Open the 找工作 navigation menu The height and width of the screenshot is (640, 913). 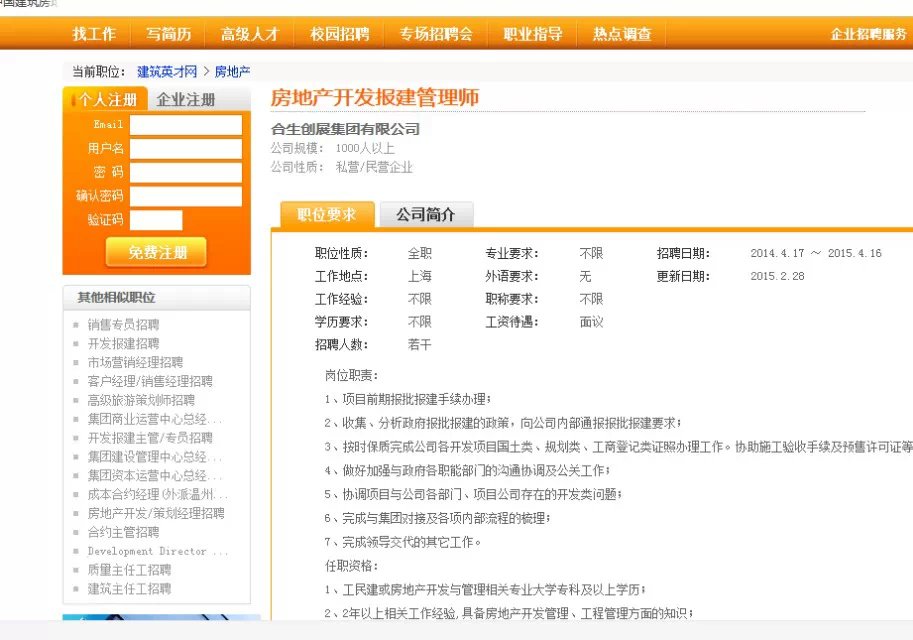click(94, 34)
